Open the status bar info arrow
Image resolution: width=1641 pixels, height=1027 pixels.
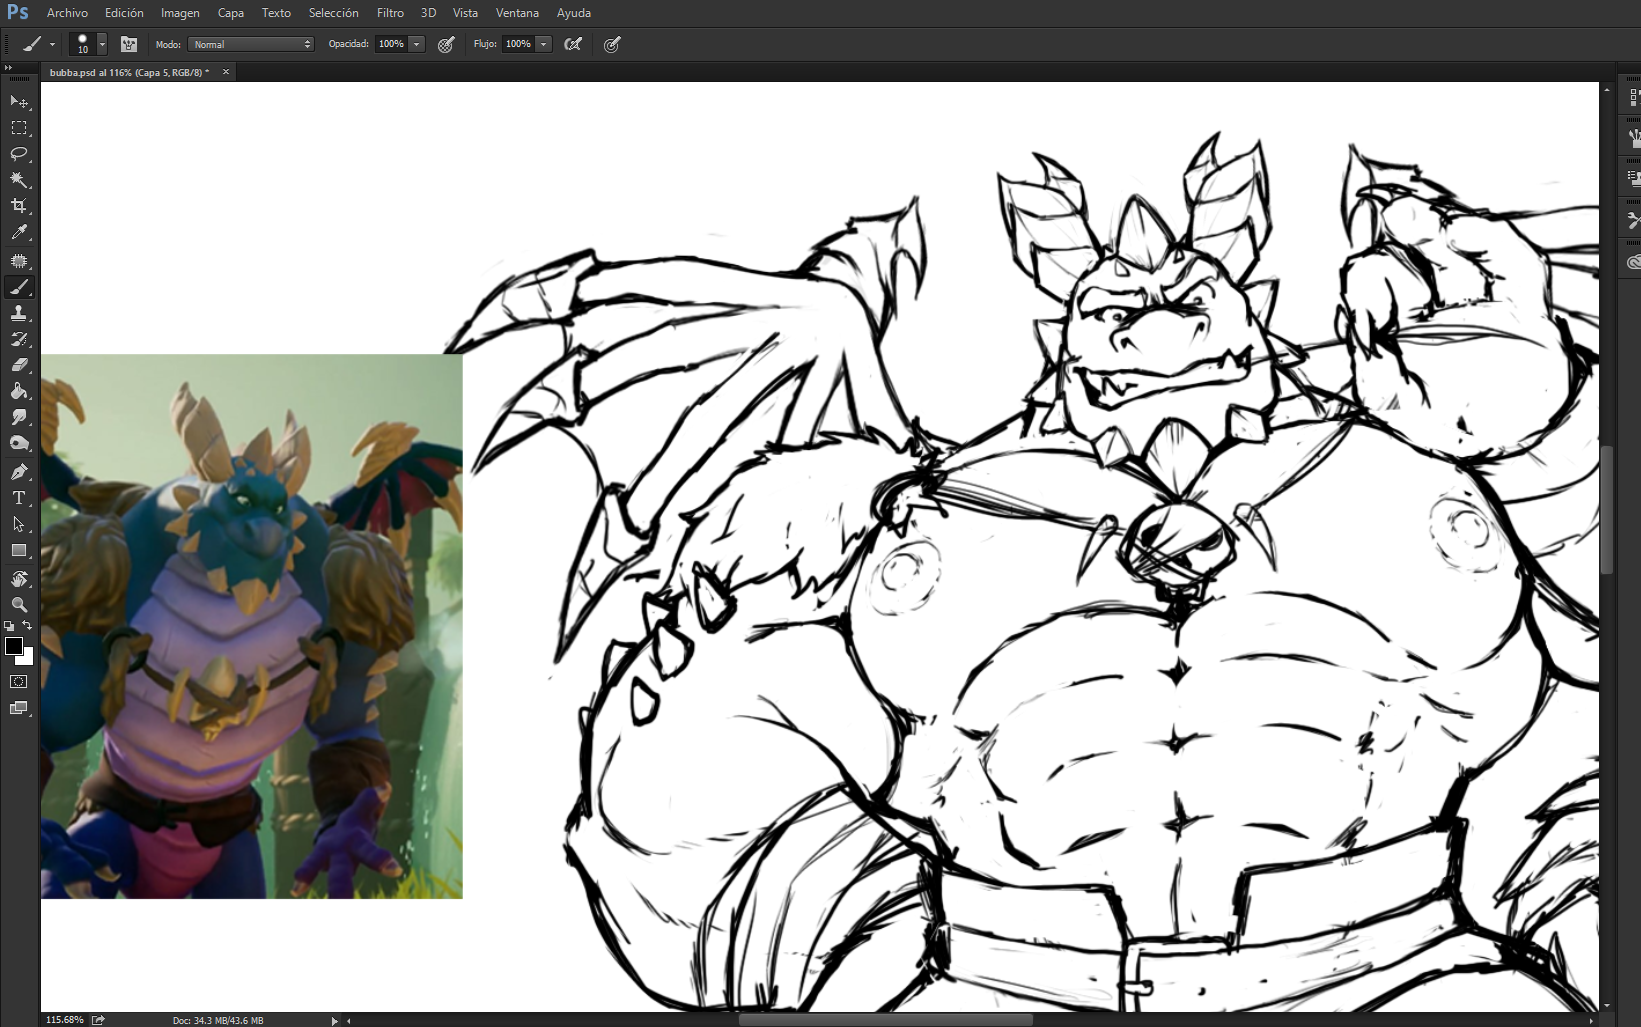coord(334,1021)
